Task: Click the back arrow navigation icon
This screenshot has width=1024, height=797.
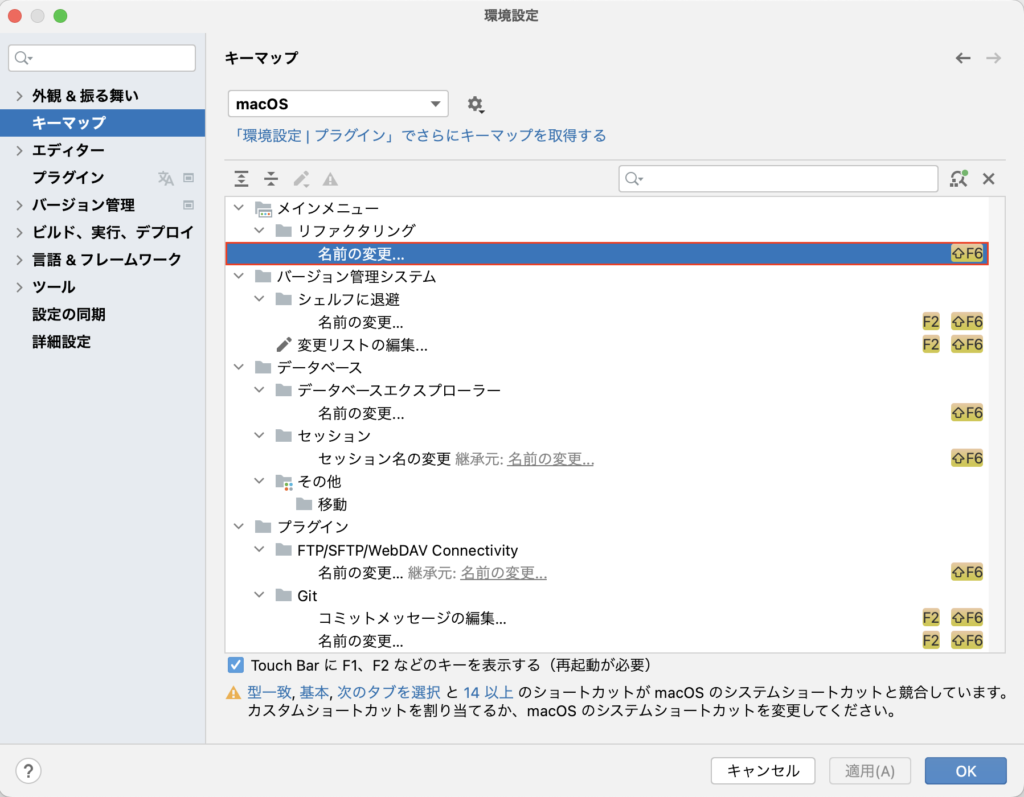Action: coord(963,58)
